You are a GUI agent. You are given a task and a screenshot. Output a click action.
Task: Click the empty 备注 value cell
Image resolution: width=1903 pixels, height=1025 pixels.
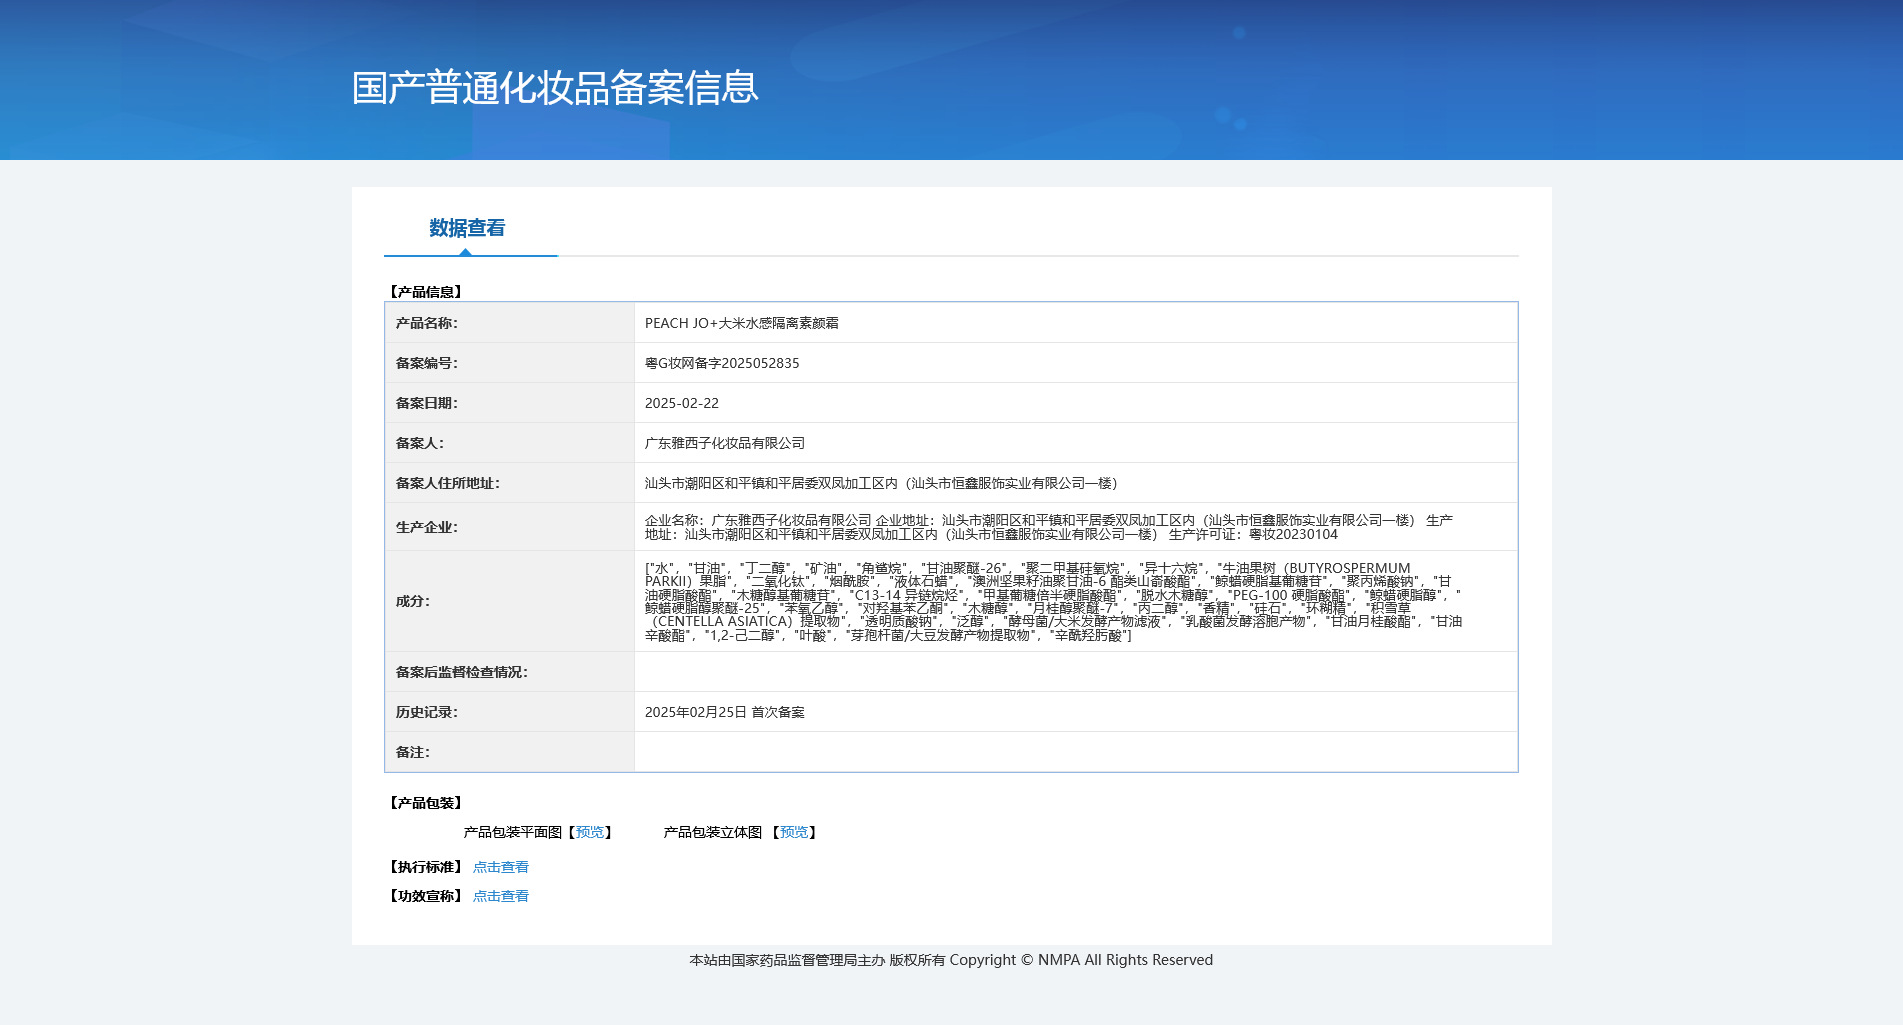(x=1075, y=752)
